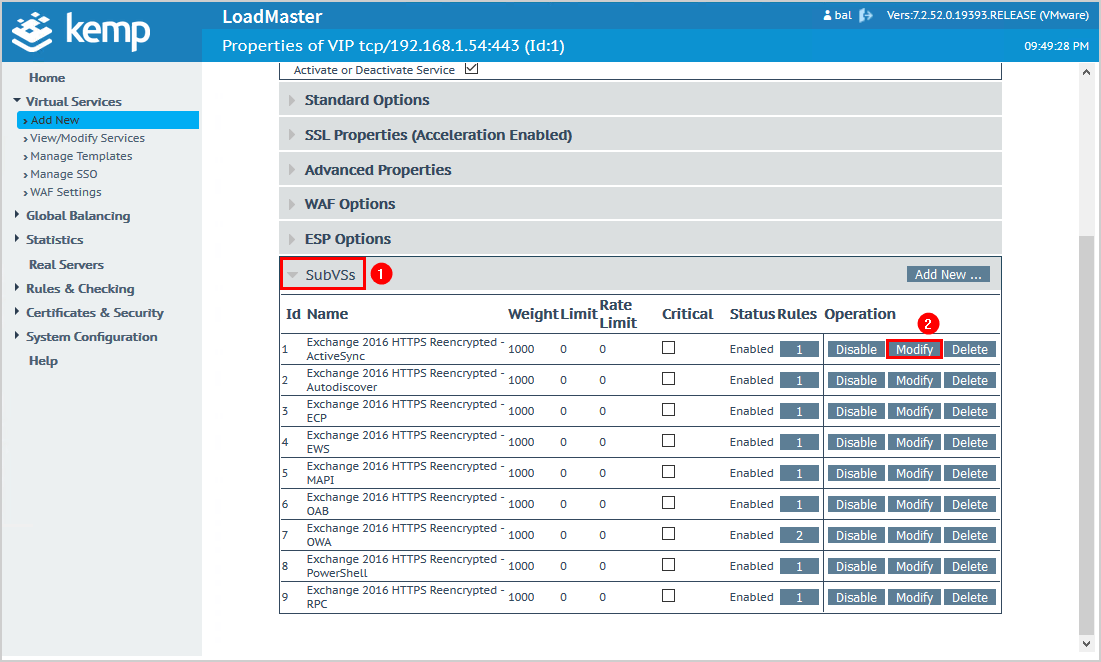Open Help in sidebar
The height and width of the screenshot is (662, 1101).
coord(43,361)
